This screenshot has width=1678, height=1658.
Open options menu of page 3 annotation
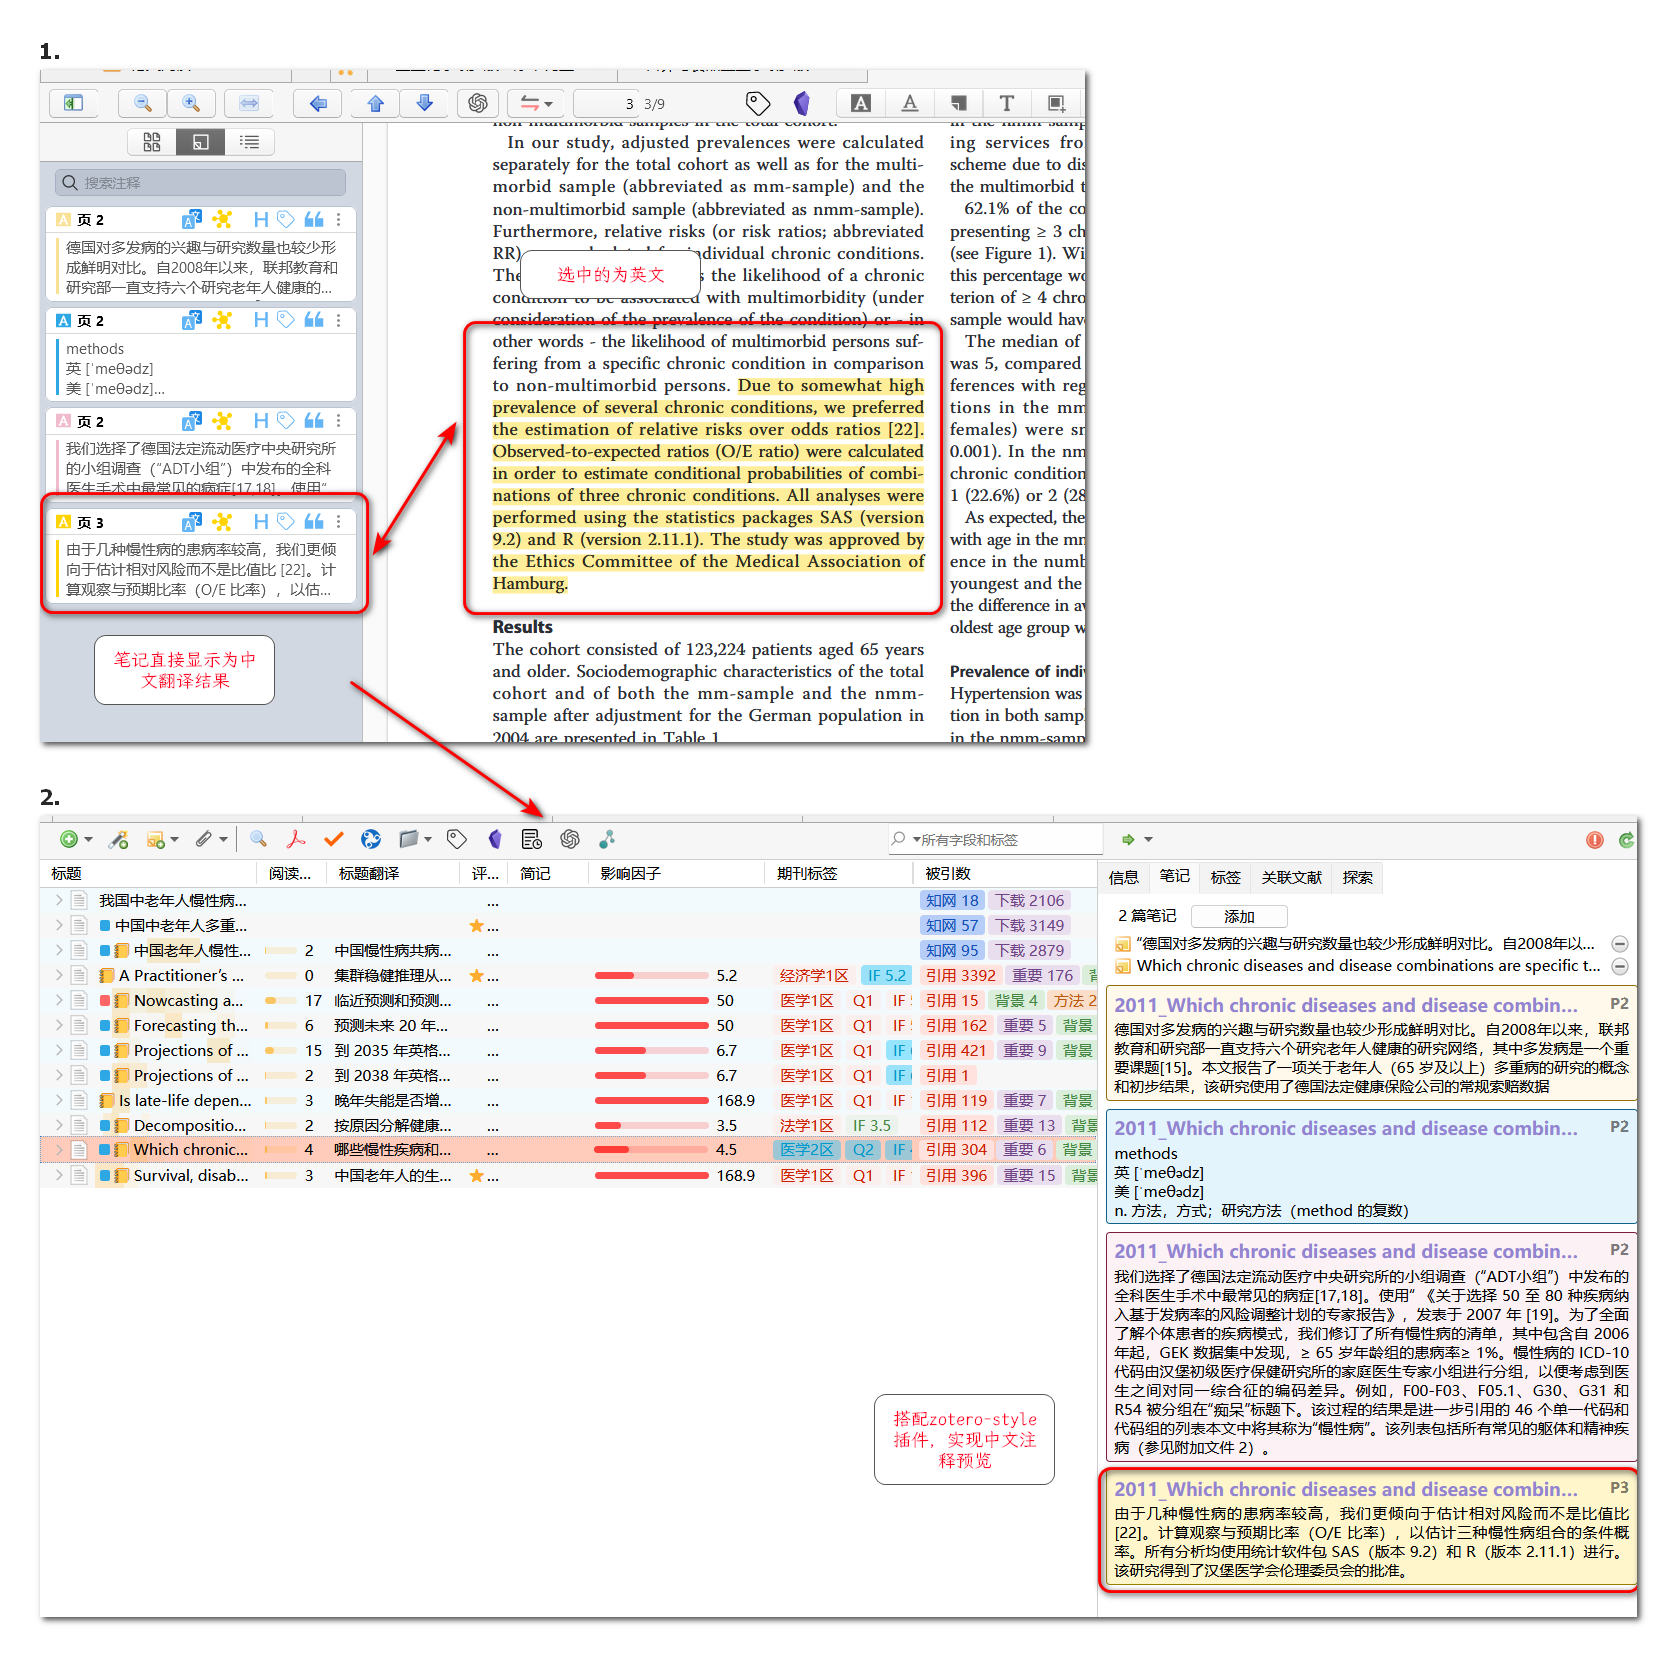click(x=338, y=522)
